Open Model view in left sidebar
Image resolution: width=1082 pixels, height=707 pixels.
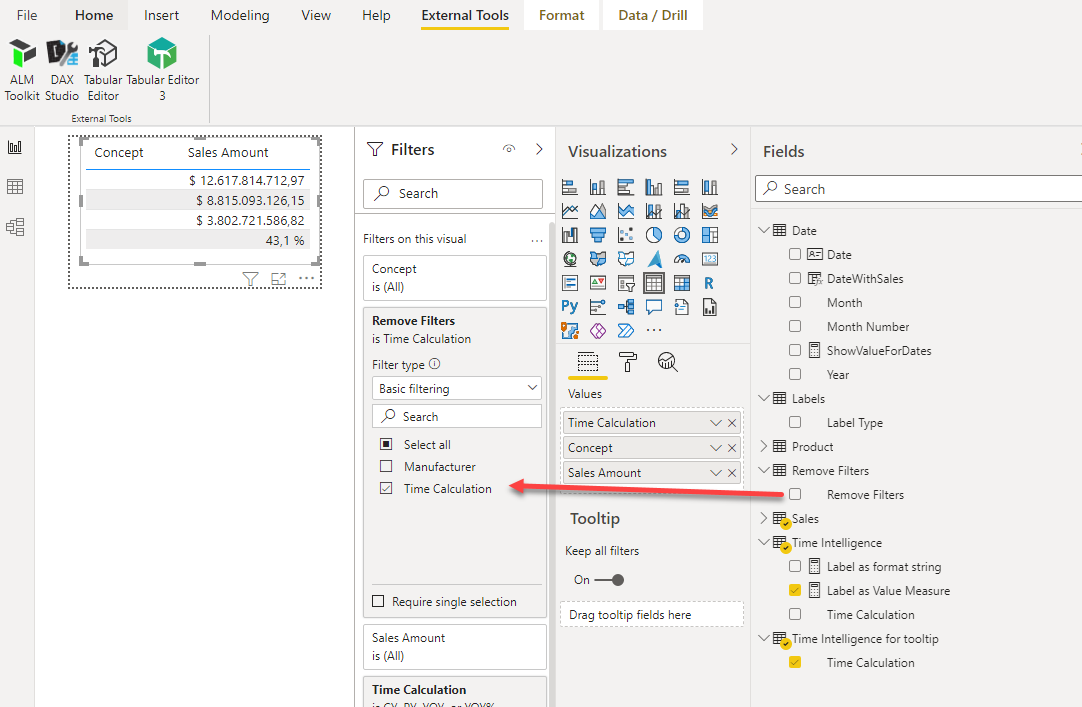click(15, 227)
